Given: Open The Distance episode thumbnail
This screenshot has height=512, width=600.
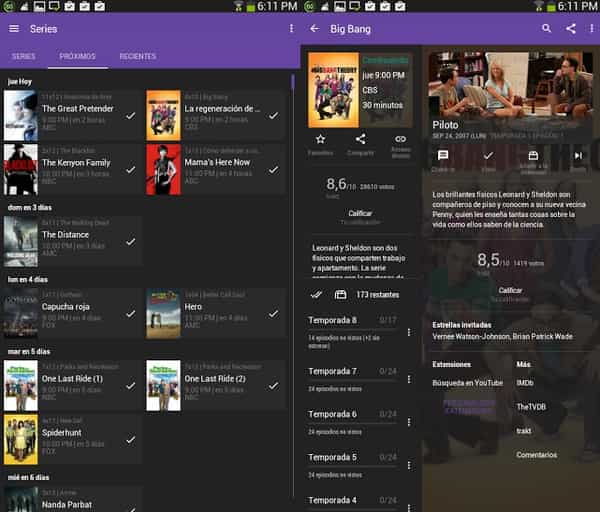Looking at the screenshot, I should pyautogui.click(x=20, y=241).
